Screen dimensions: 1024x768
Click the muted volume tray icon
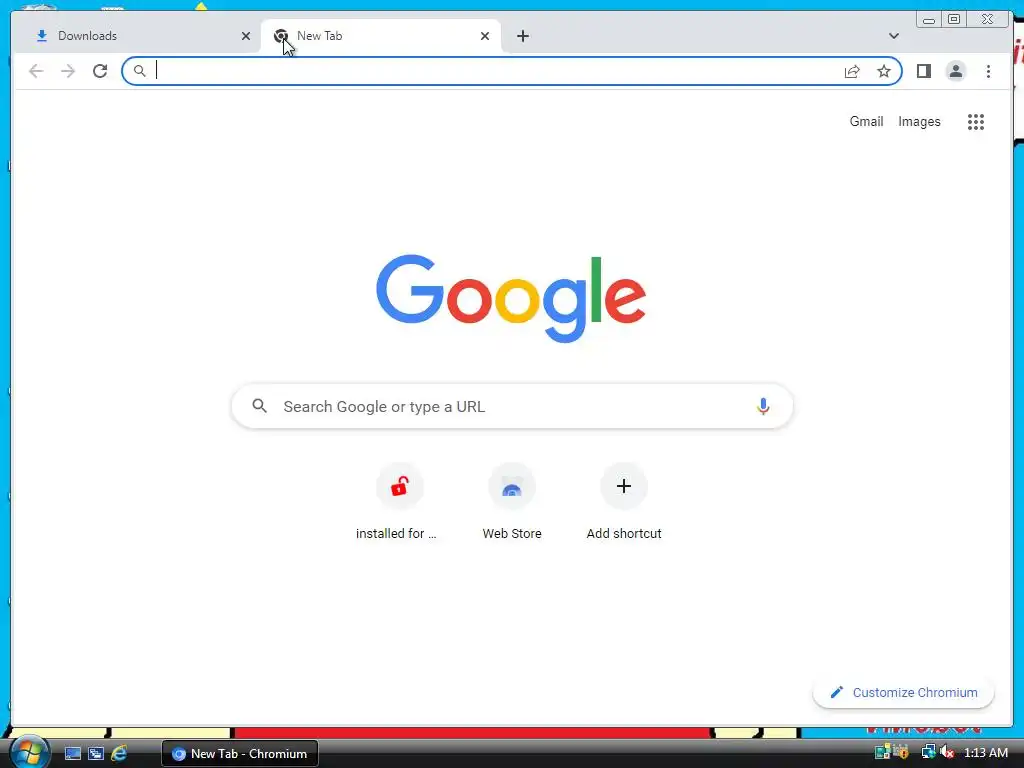pyautogui.click(x=947, y=752)
